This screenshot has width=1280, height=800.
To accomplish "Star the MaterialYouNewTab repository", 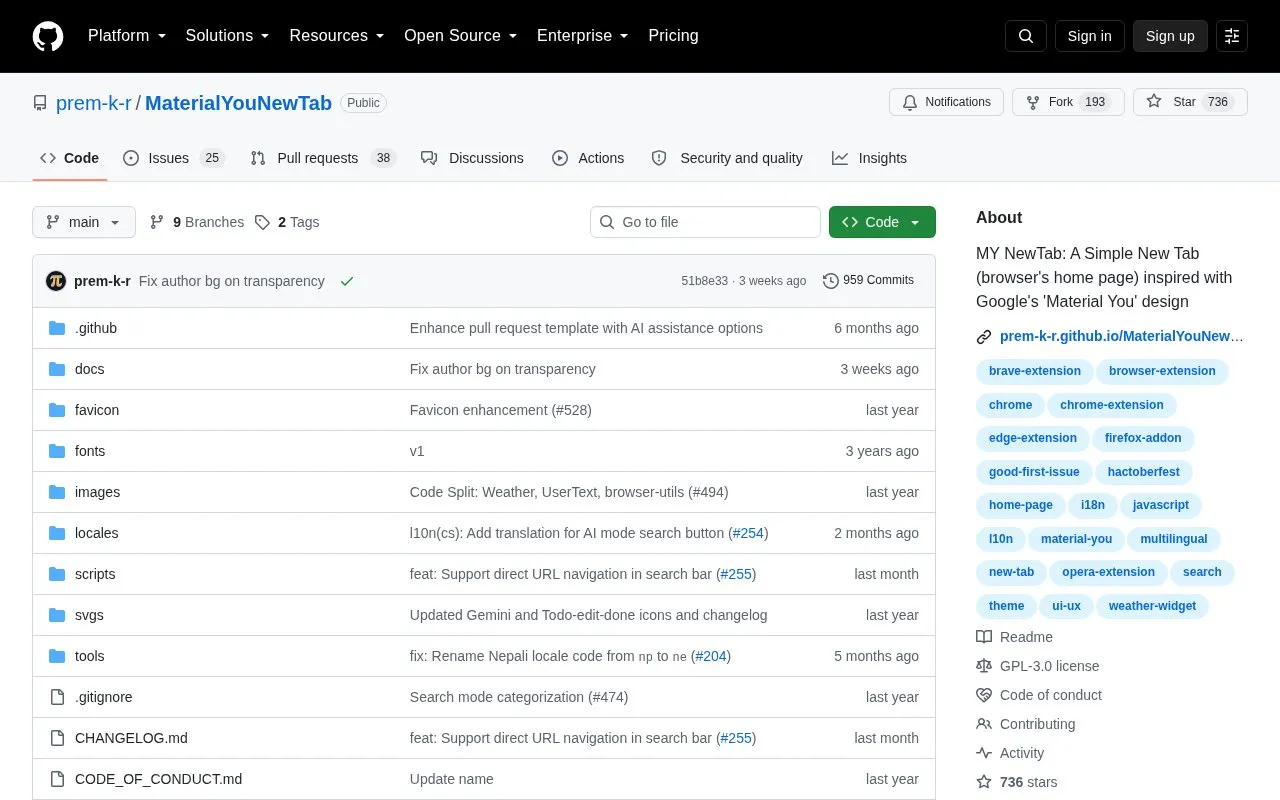I will (x=1190, y=102).
